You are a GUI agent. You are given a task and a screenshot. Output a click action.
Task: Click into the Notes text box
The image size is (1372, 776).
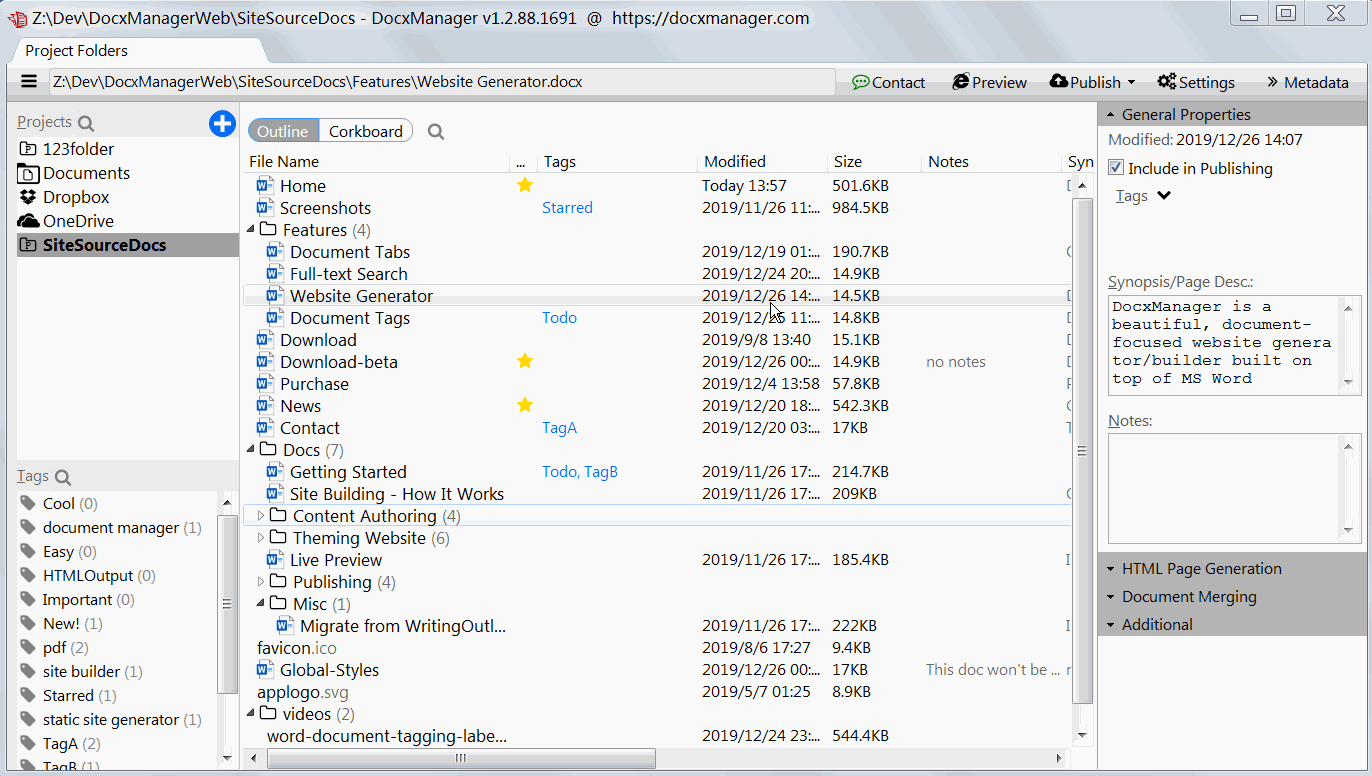coord(1225,488)
